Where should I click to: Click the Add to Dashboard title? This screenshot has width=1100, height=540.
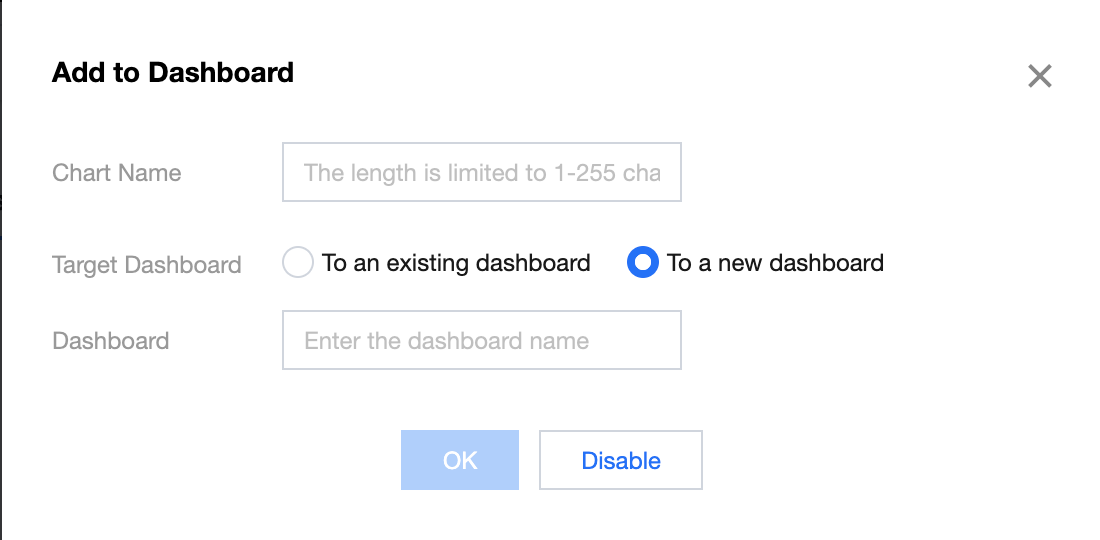point(172,72)
